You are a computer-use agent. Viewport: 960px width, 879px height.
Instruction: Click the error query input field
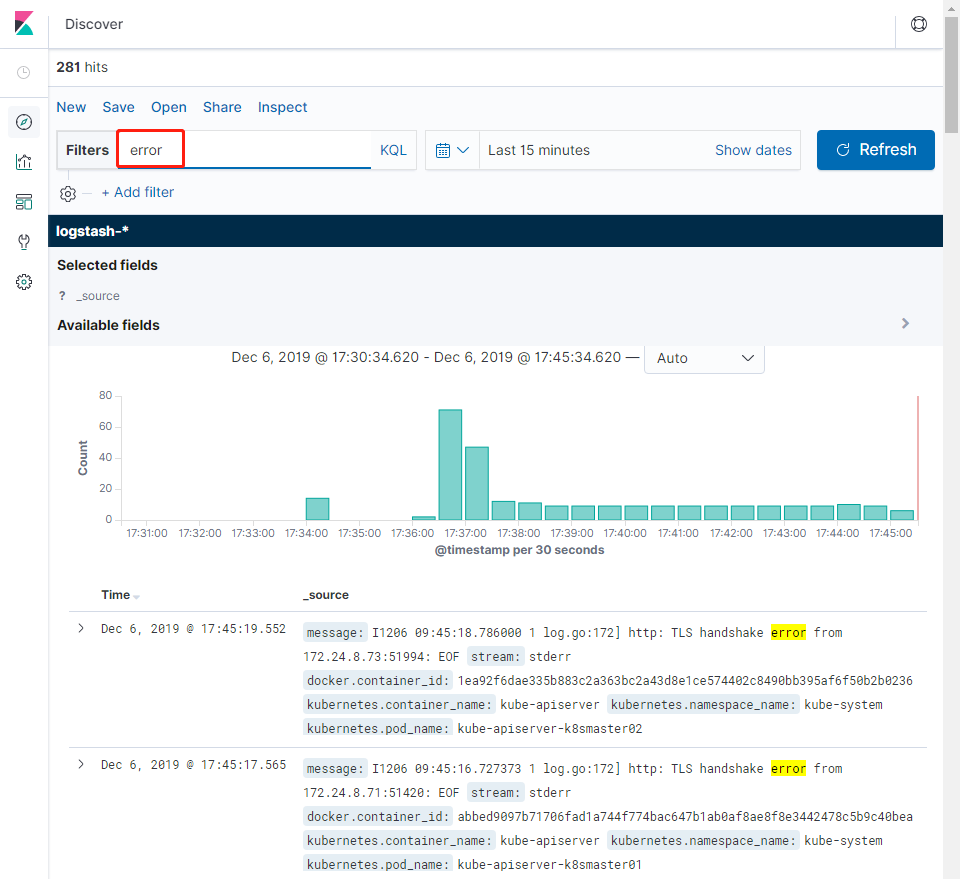point(244,150)
